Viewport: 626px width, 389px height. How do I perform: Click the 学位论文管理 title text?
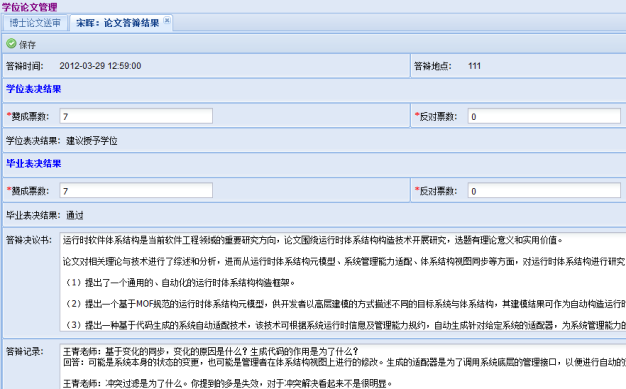(30, 7)
